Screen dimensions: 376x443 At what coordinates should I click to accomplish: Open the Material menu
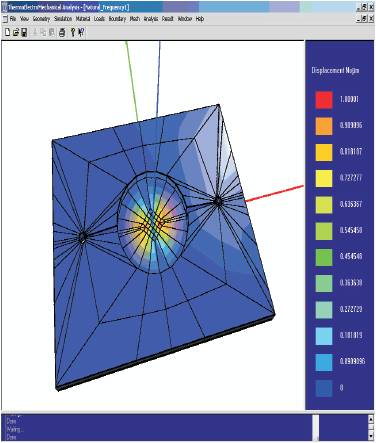tap(83, 19)
